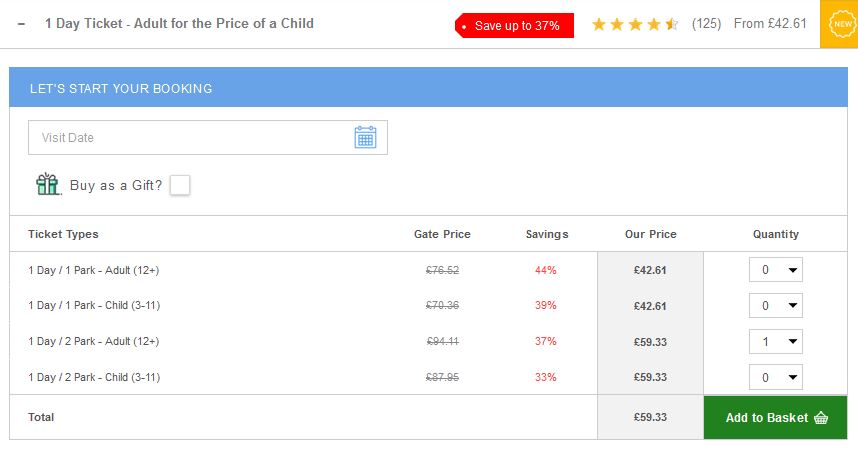Click the yellow NEW badge icon
This screenshot has height=449, width=858.
click(x=842, y=24)
